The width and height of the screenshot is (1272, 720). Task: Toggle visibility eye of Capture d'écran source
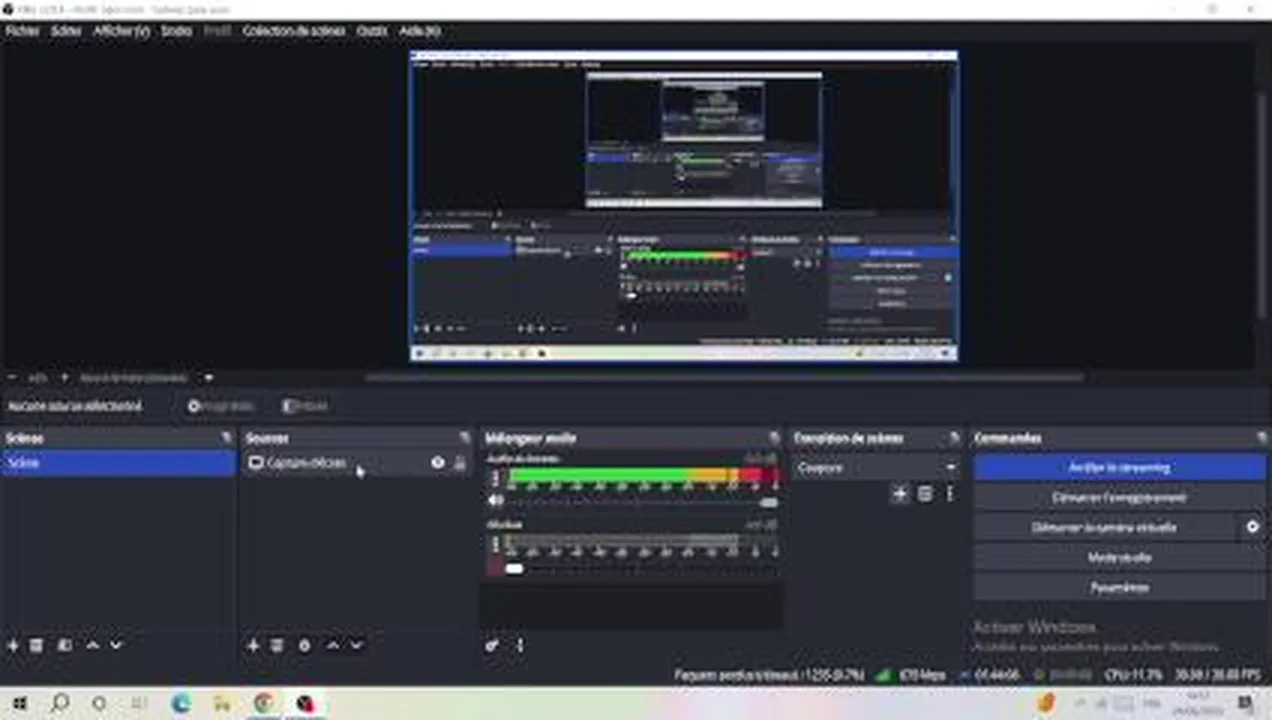[438, 463]
